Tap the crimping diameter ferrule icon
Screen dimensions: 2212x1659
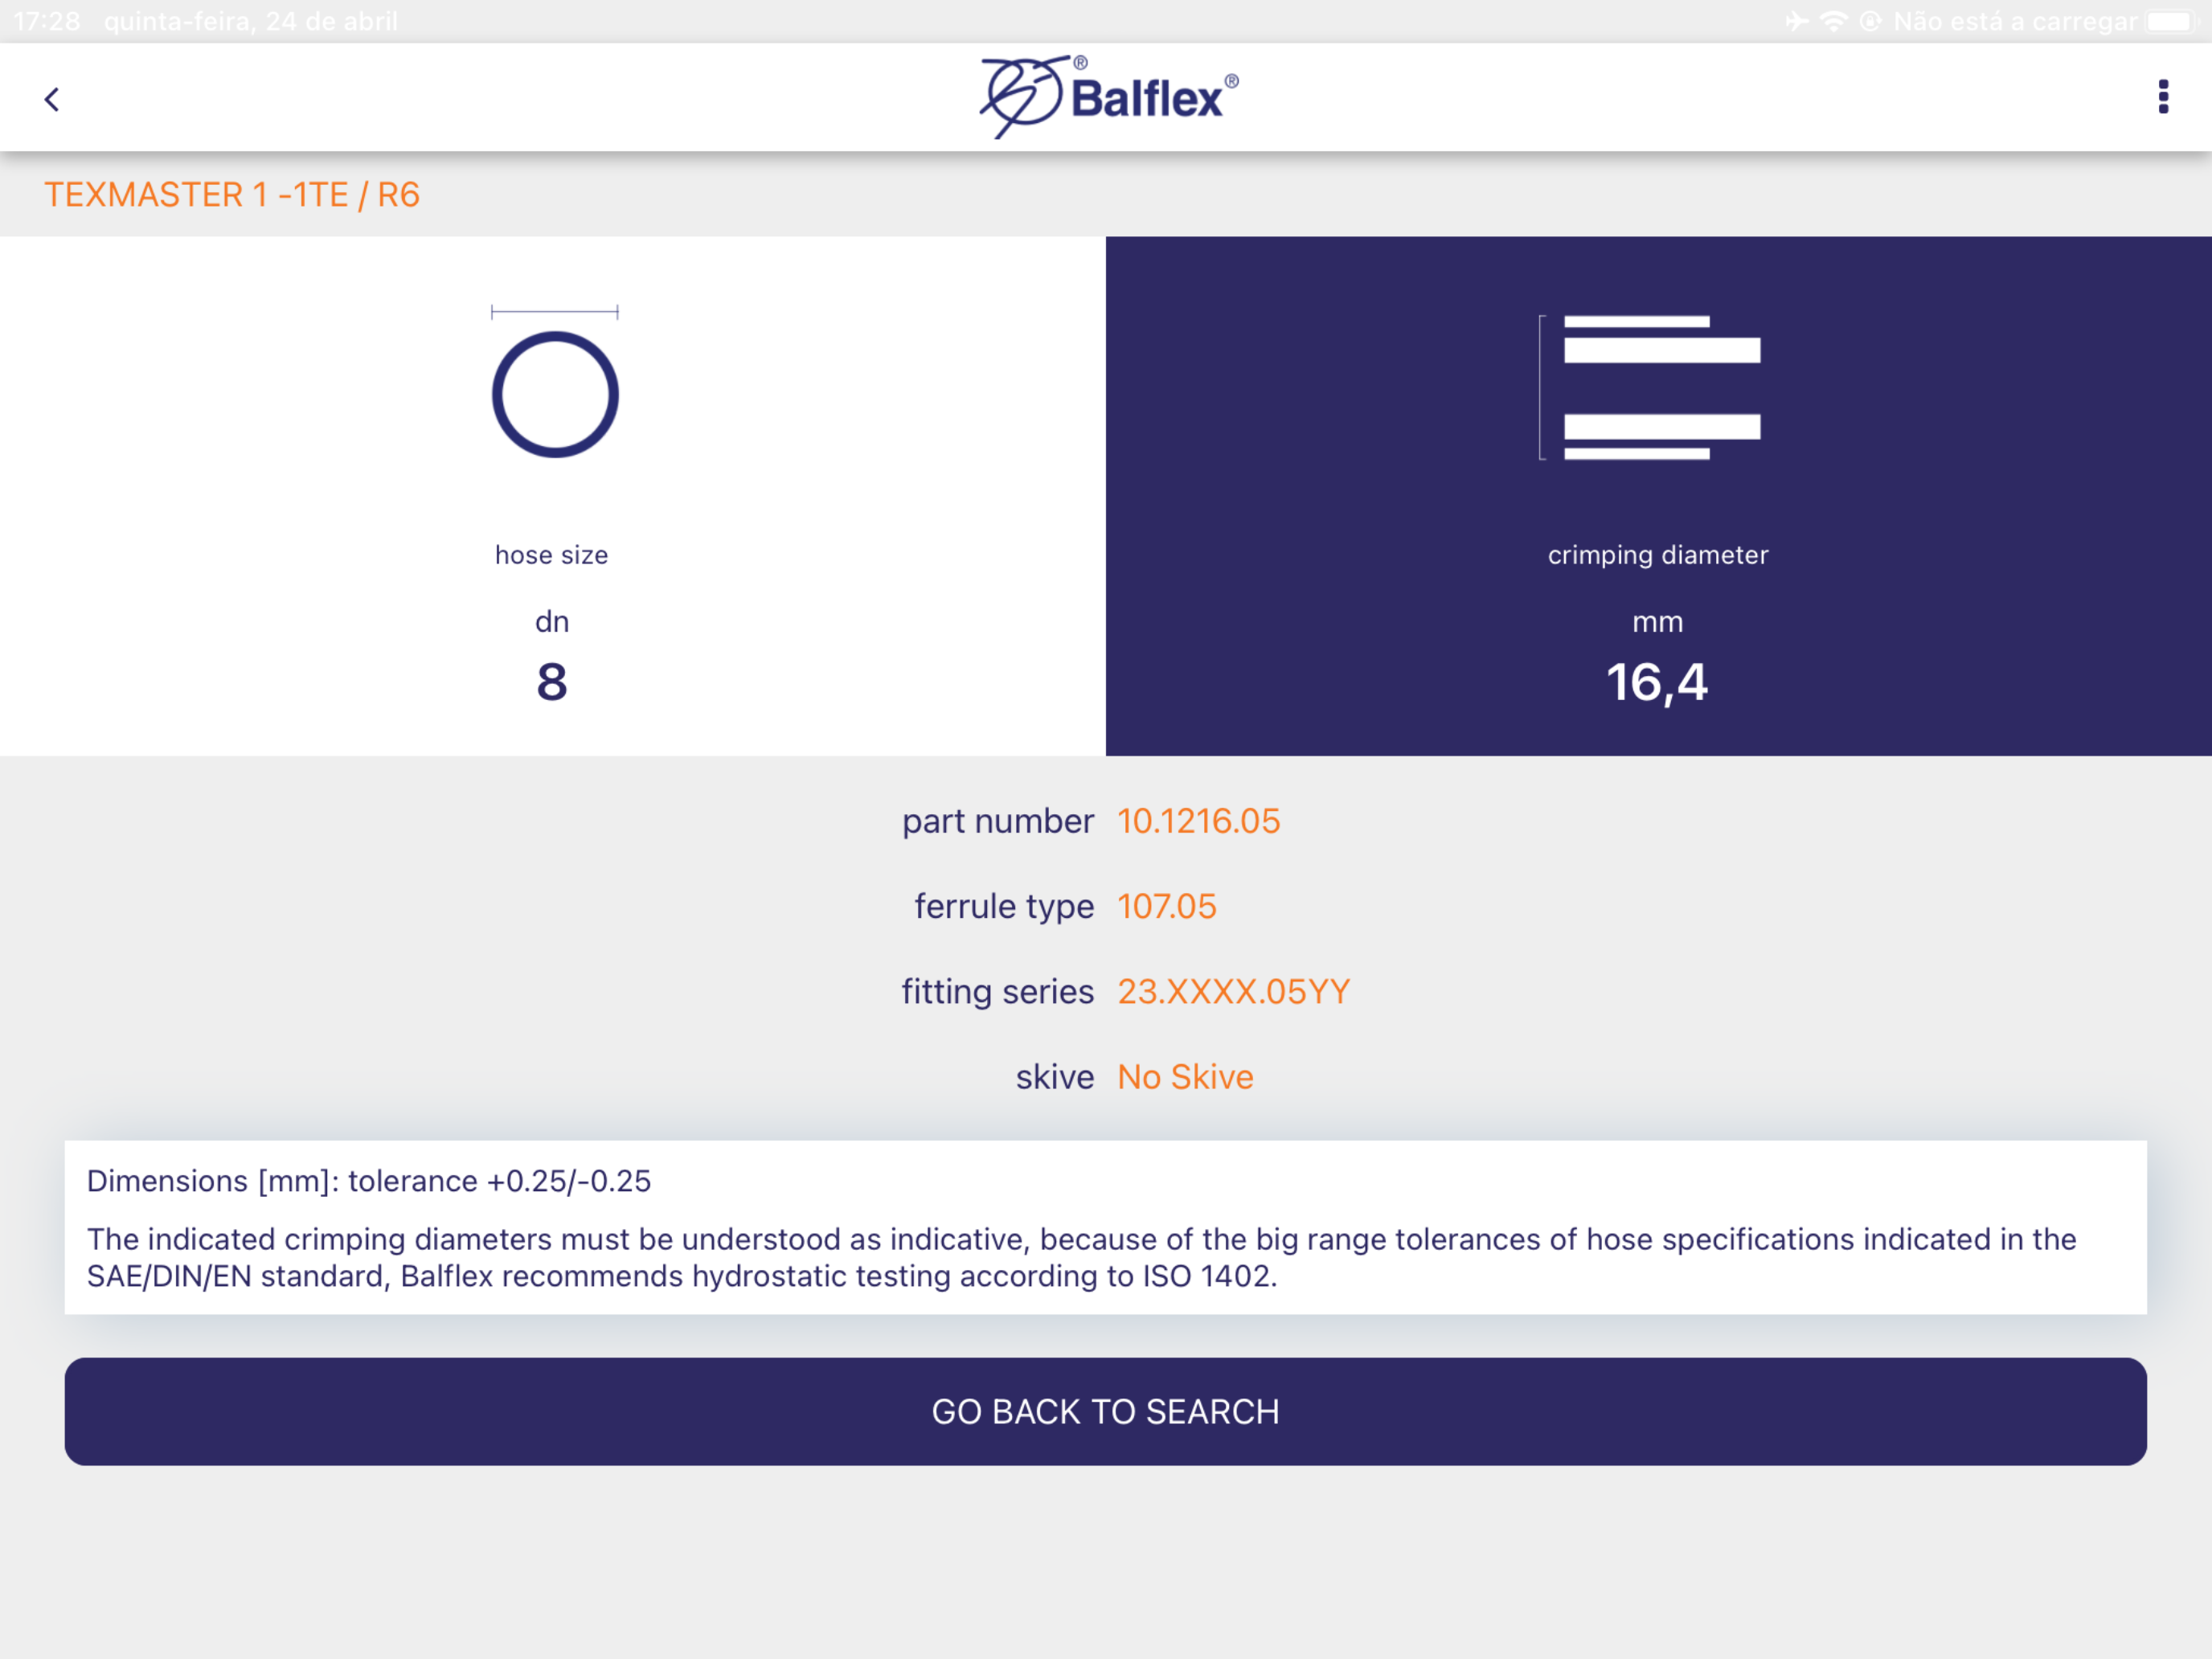click(x=1651, y=387)
